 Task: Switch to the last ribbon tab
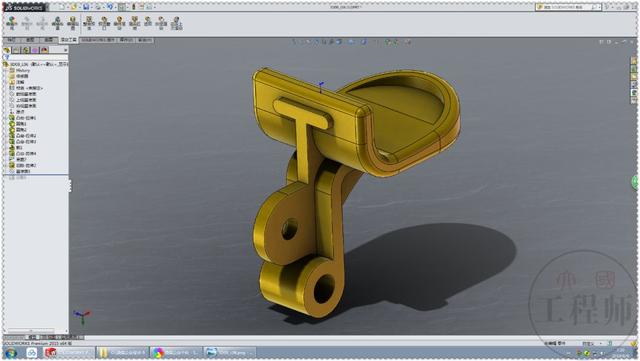[145, 40]
